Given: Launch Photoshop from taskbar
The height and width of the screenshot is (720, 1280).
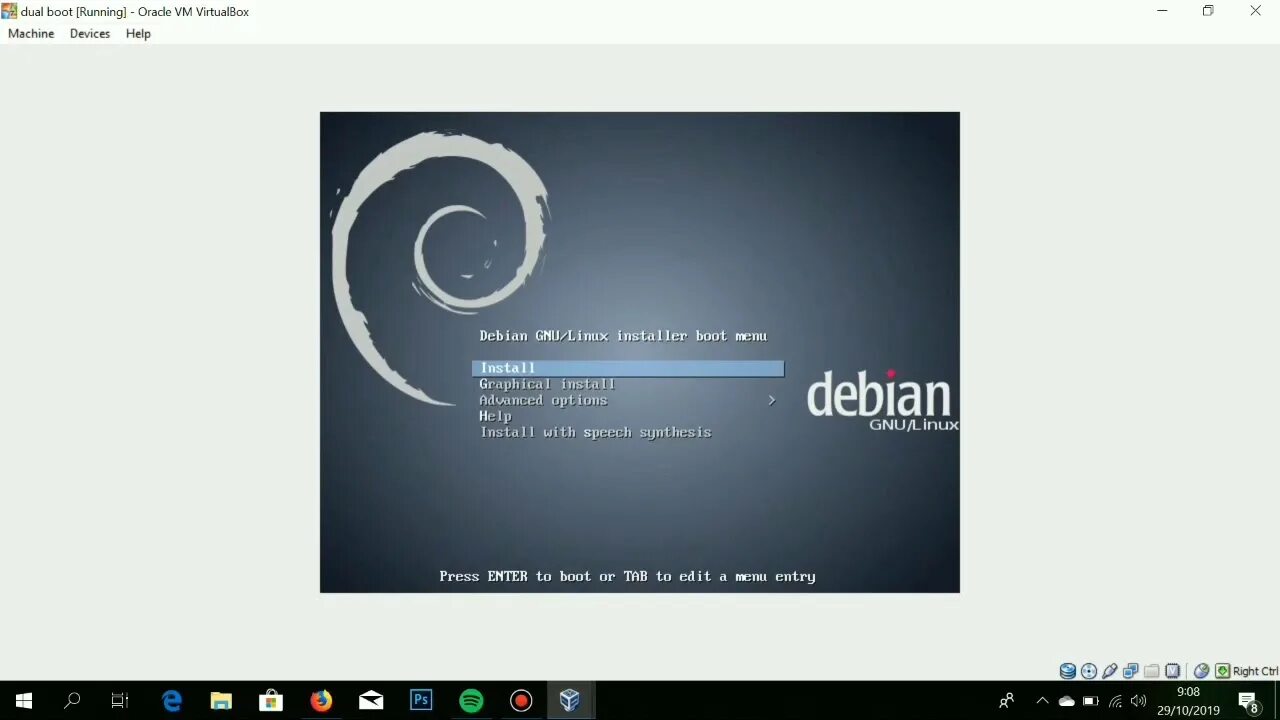Looking at the screenshot, I should point(421,700).
